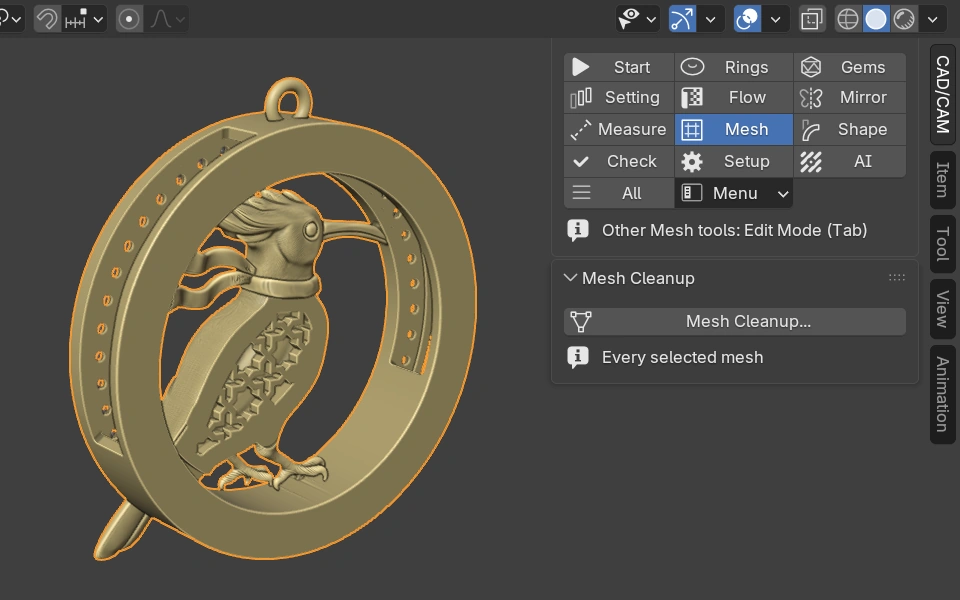Collapse the Mesh Cleanup panel
The width and height of the screenshot is (960, 600).
coord(570,278)
